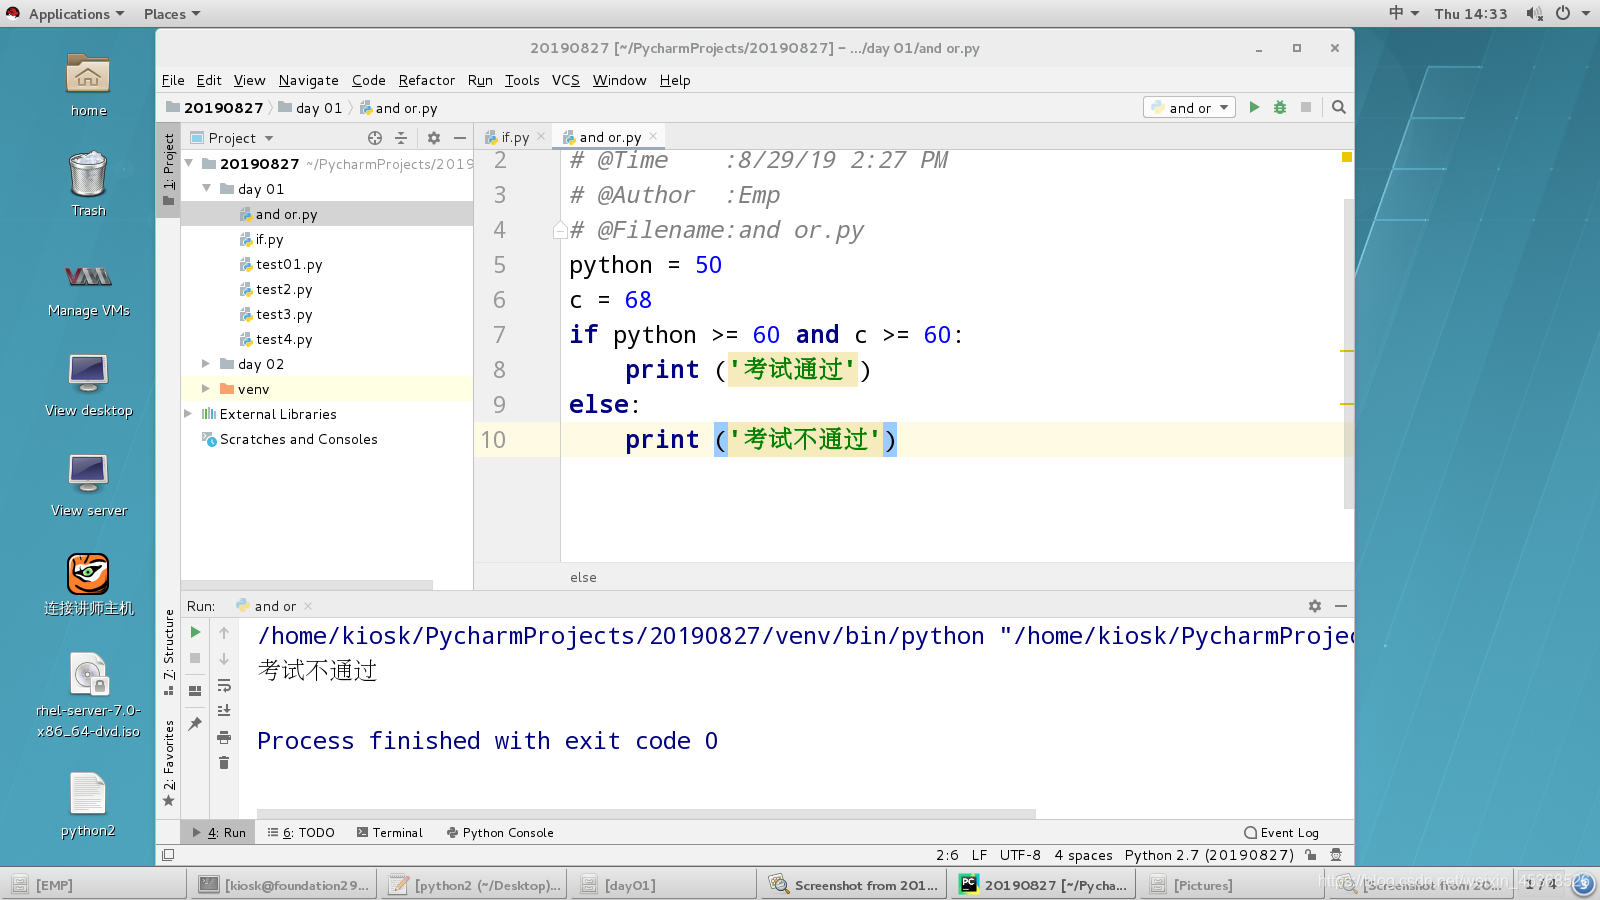
Task: Close the if.py editor tab
Action: 541,136
